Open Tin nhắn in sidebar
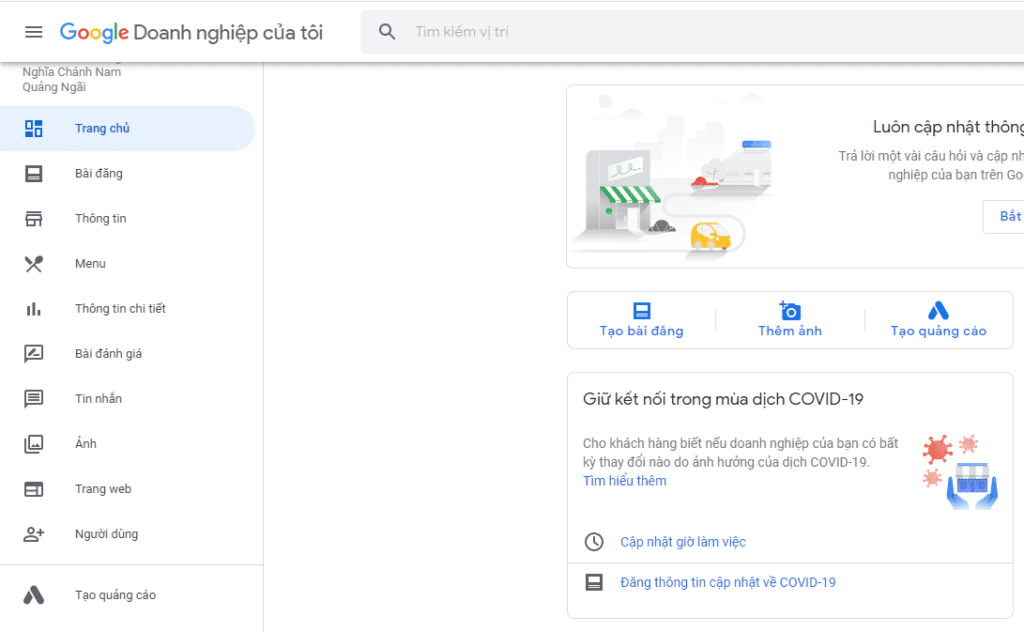 pos(127,399)
